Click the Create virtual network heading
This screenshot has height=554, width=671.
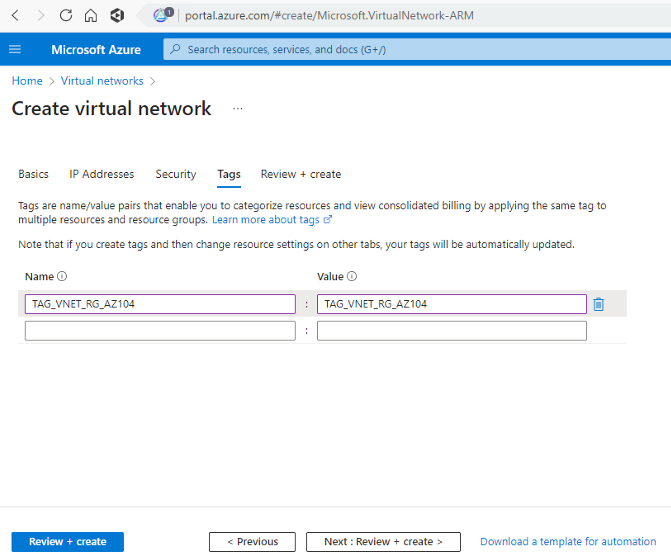click(x=111, y=109)
